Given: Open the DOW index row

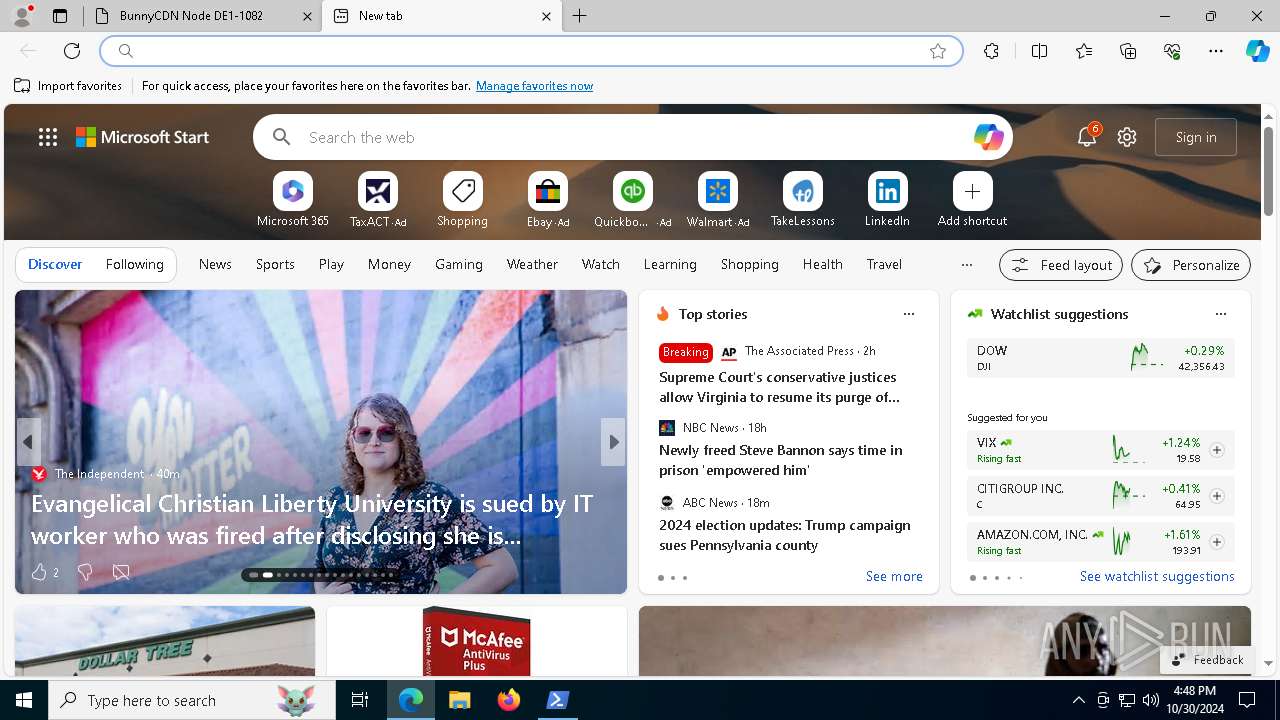Looking at the screenshot, I should 1100,358.
